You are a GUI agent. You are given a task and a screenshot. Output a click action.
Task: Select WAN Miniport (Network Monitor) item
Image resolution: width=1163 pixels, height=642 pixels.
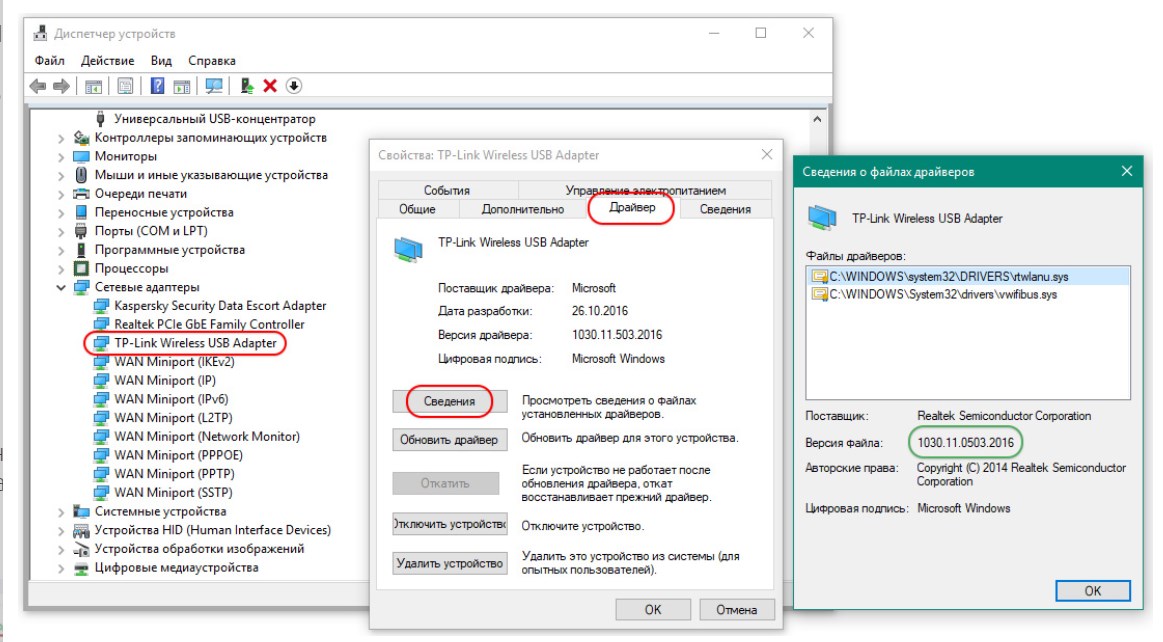coord(207,437)
